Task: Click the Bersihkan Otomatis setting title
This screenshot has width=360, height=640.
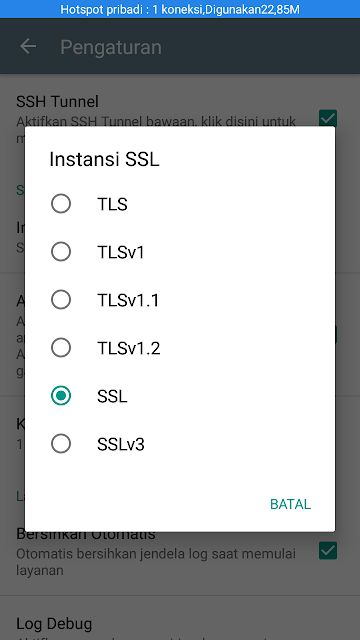Action: [86, 533]
